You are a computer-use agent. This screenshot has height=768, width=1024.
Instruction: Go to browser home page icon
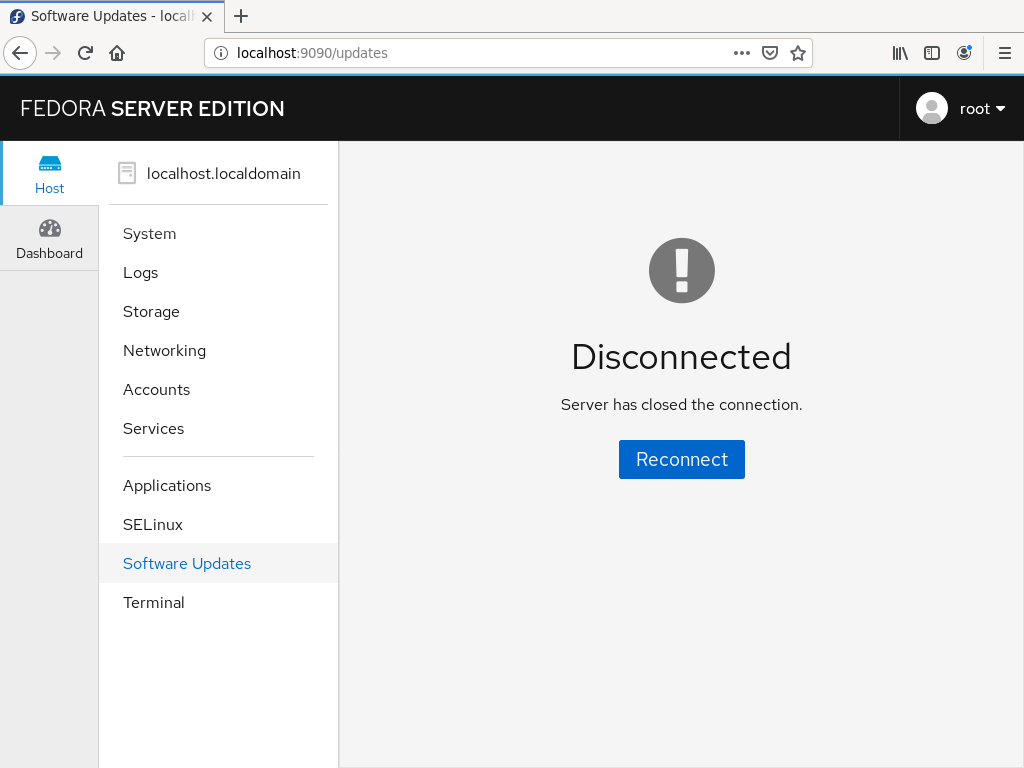pyautogui.click(x=117, y=53)
